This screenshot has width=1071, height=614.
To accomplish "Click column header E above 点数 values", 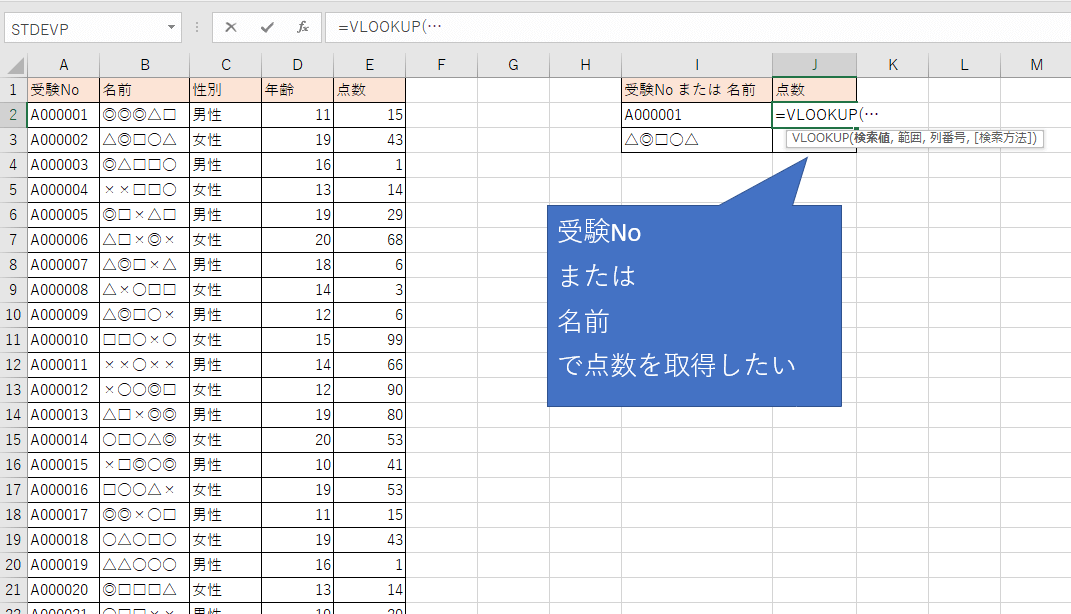I will 368,63.
